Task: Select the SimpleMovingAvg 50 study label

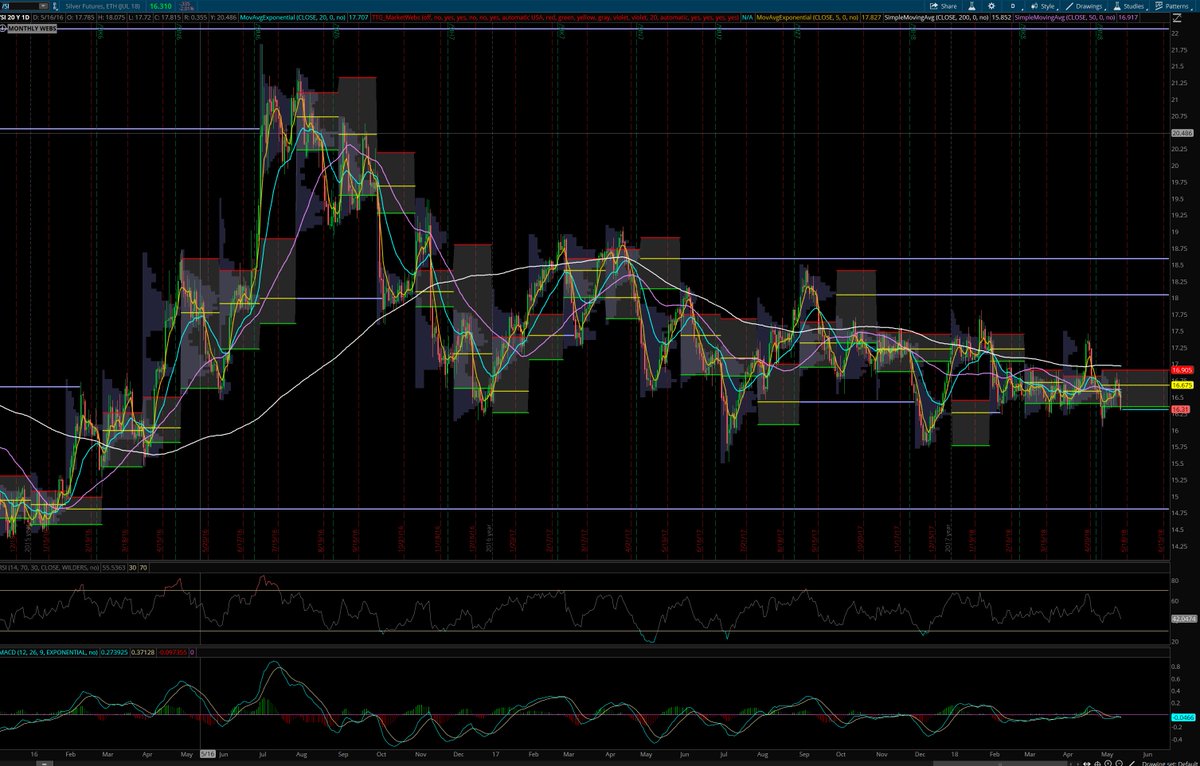Action: (1065, 17)
